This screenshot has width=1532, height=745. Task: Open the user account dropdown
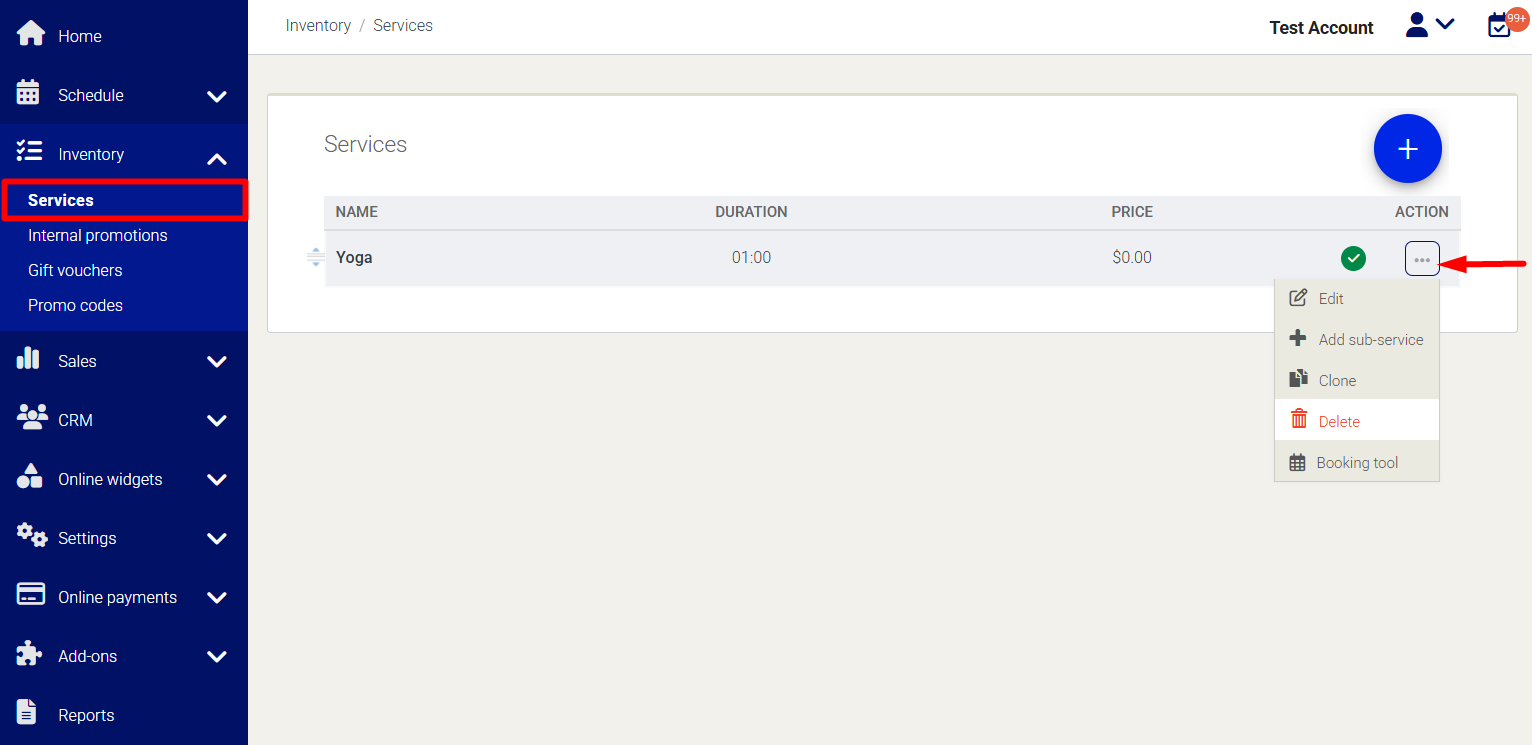1429,26
